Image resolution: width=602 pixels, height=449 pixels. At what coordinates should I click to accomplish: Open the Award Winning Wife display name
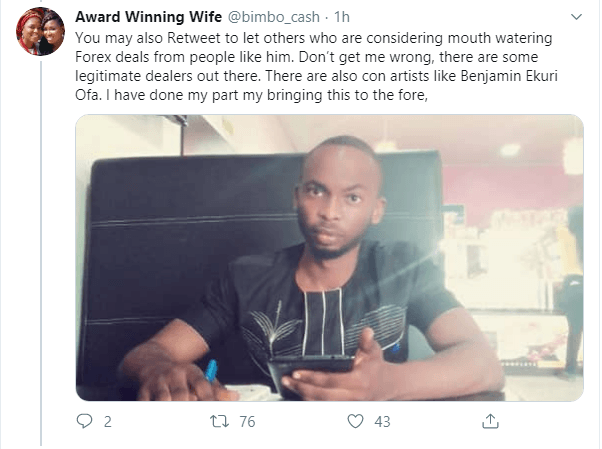148,17
